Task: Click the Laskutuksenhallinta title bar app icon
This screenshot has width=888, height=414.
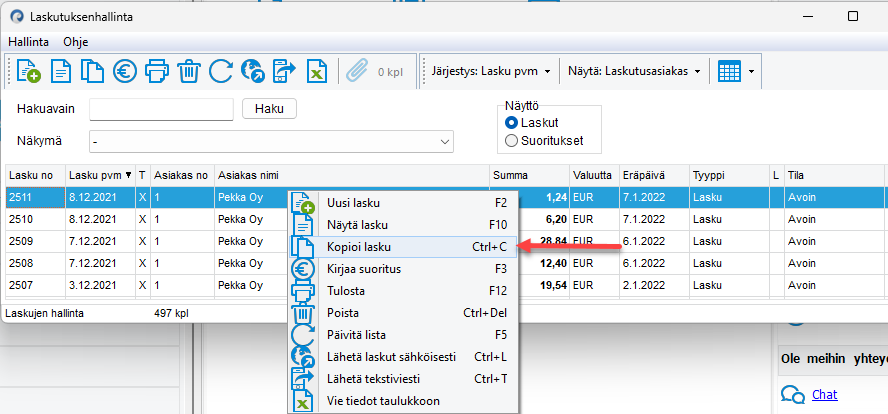Action: pos(17,17)
